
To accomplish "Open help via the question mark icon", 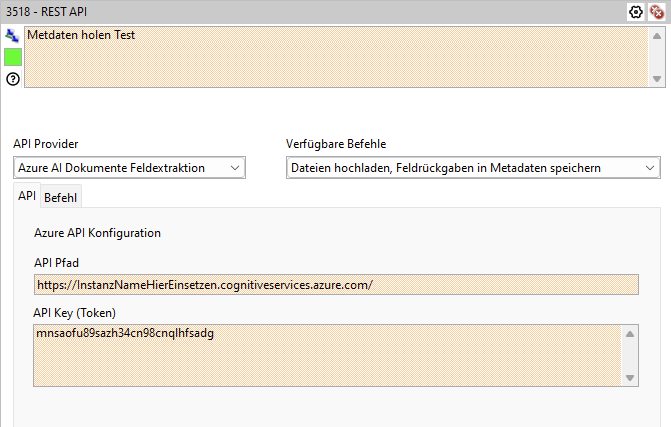I will pos(12,79).
